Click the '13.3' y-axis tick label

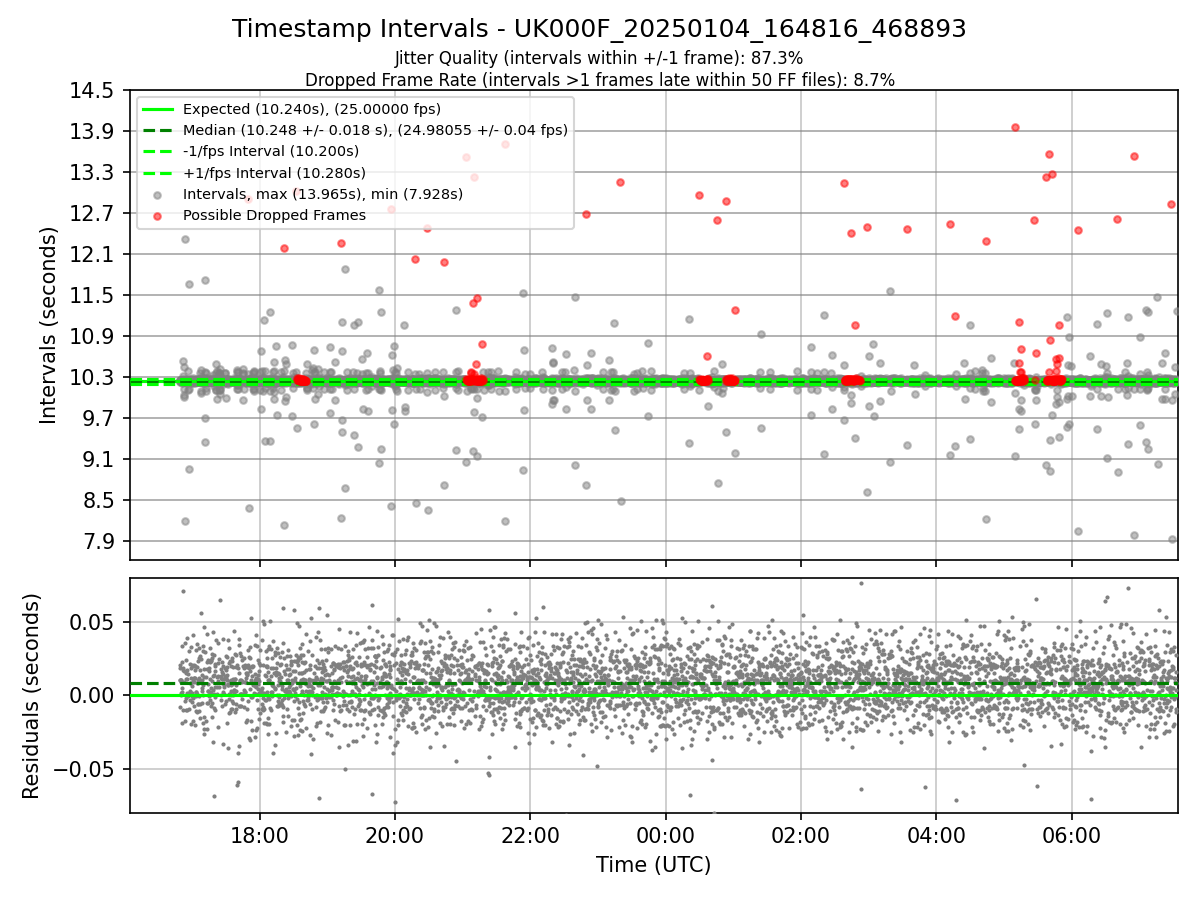92,172
